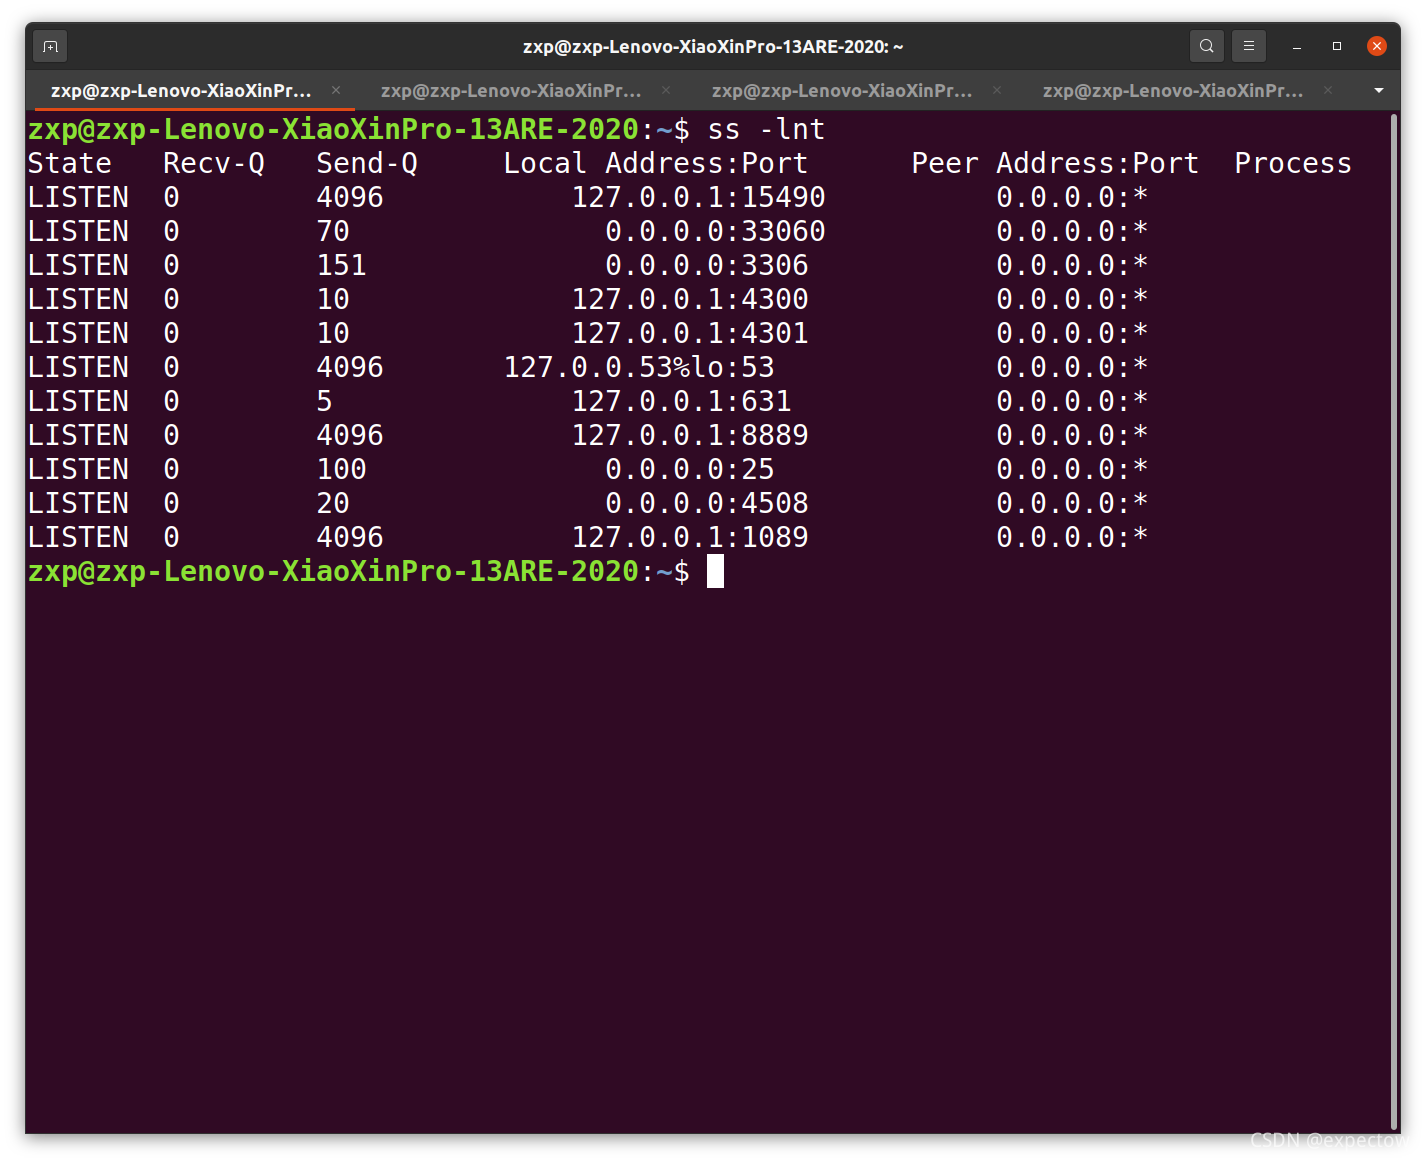
Task: Switch to the second terminal tab
Action: tap(511, 90)
